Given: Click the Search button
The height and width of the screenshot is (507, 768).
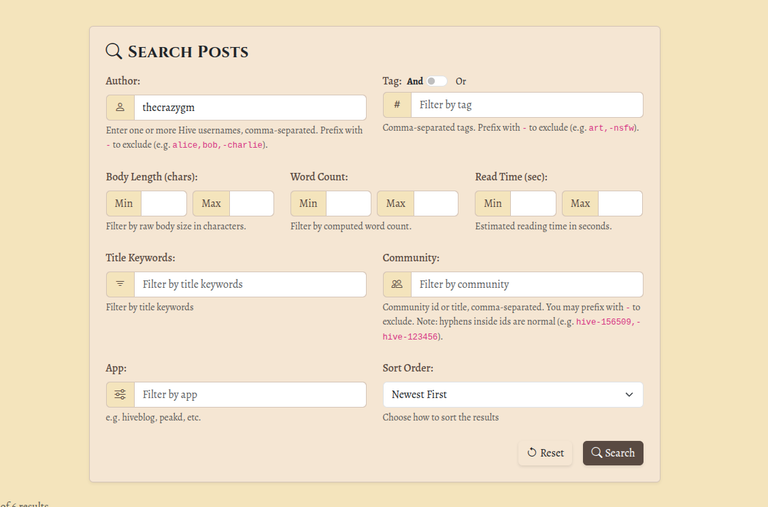Looking at the screenshot, I should coord(613,453).
